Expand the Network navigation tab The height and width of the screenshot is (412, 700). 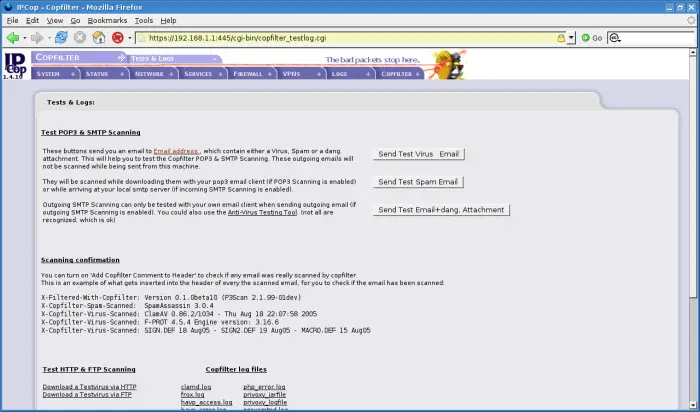click(x=154, y=74)
